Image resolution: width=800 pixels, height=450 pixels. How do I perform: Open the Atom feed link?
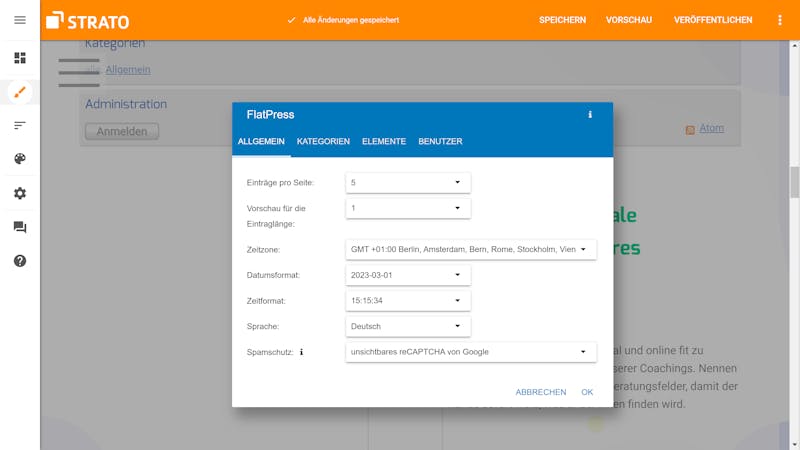point(711,128)
